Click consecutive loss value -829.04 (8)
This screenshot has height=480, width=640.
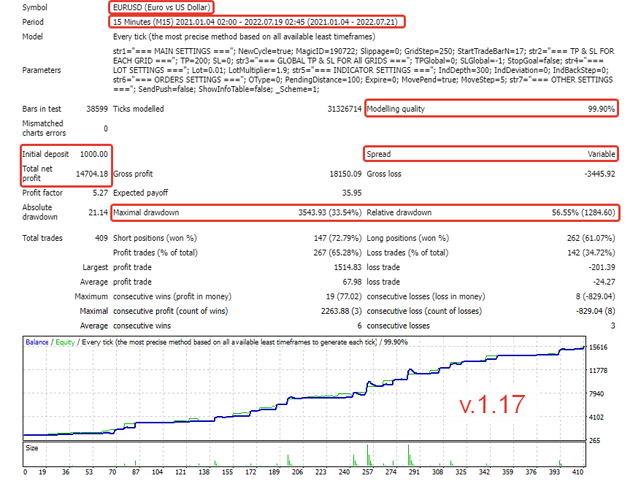[x=596, y=311]
